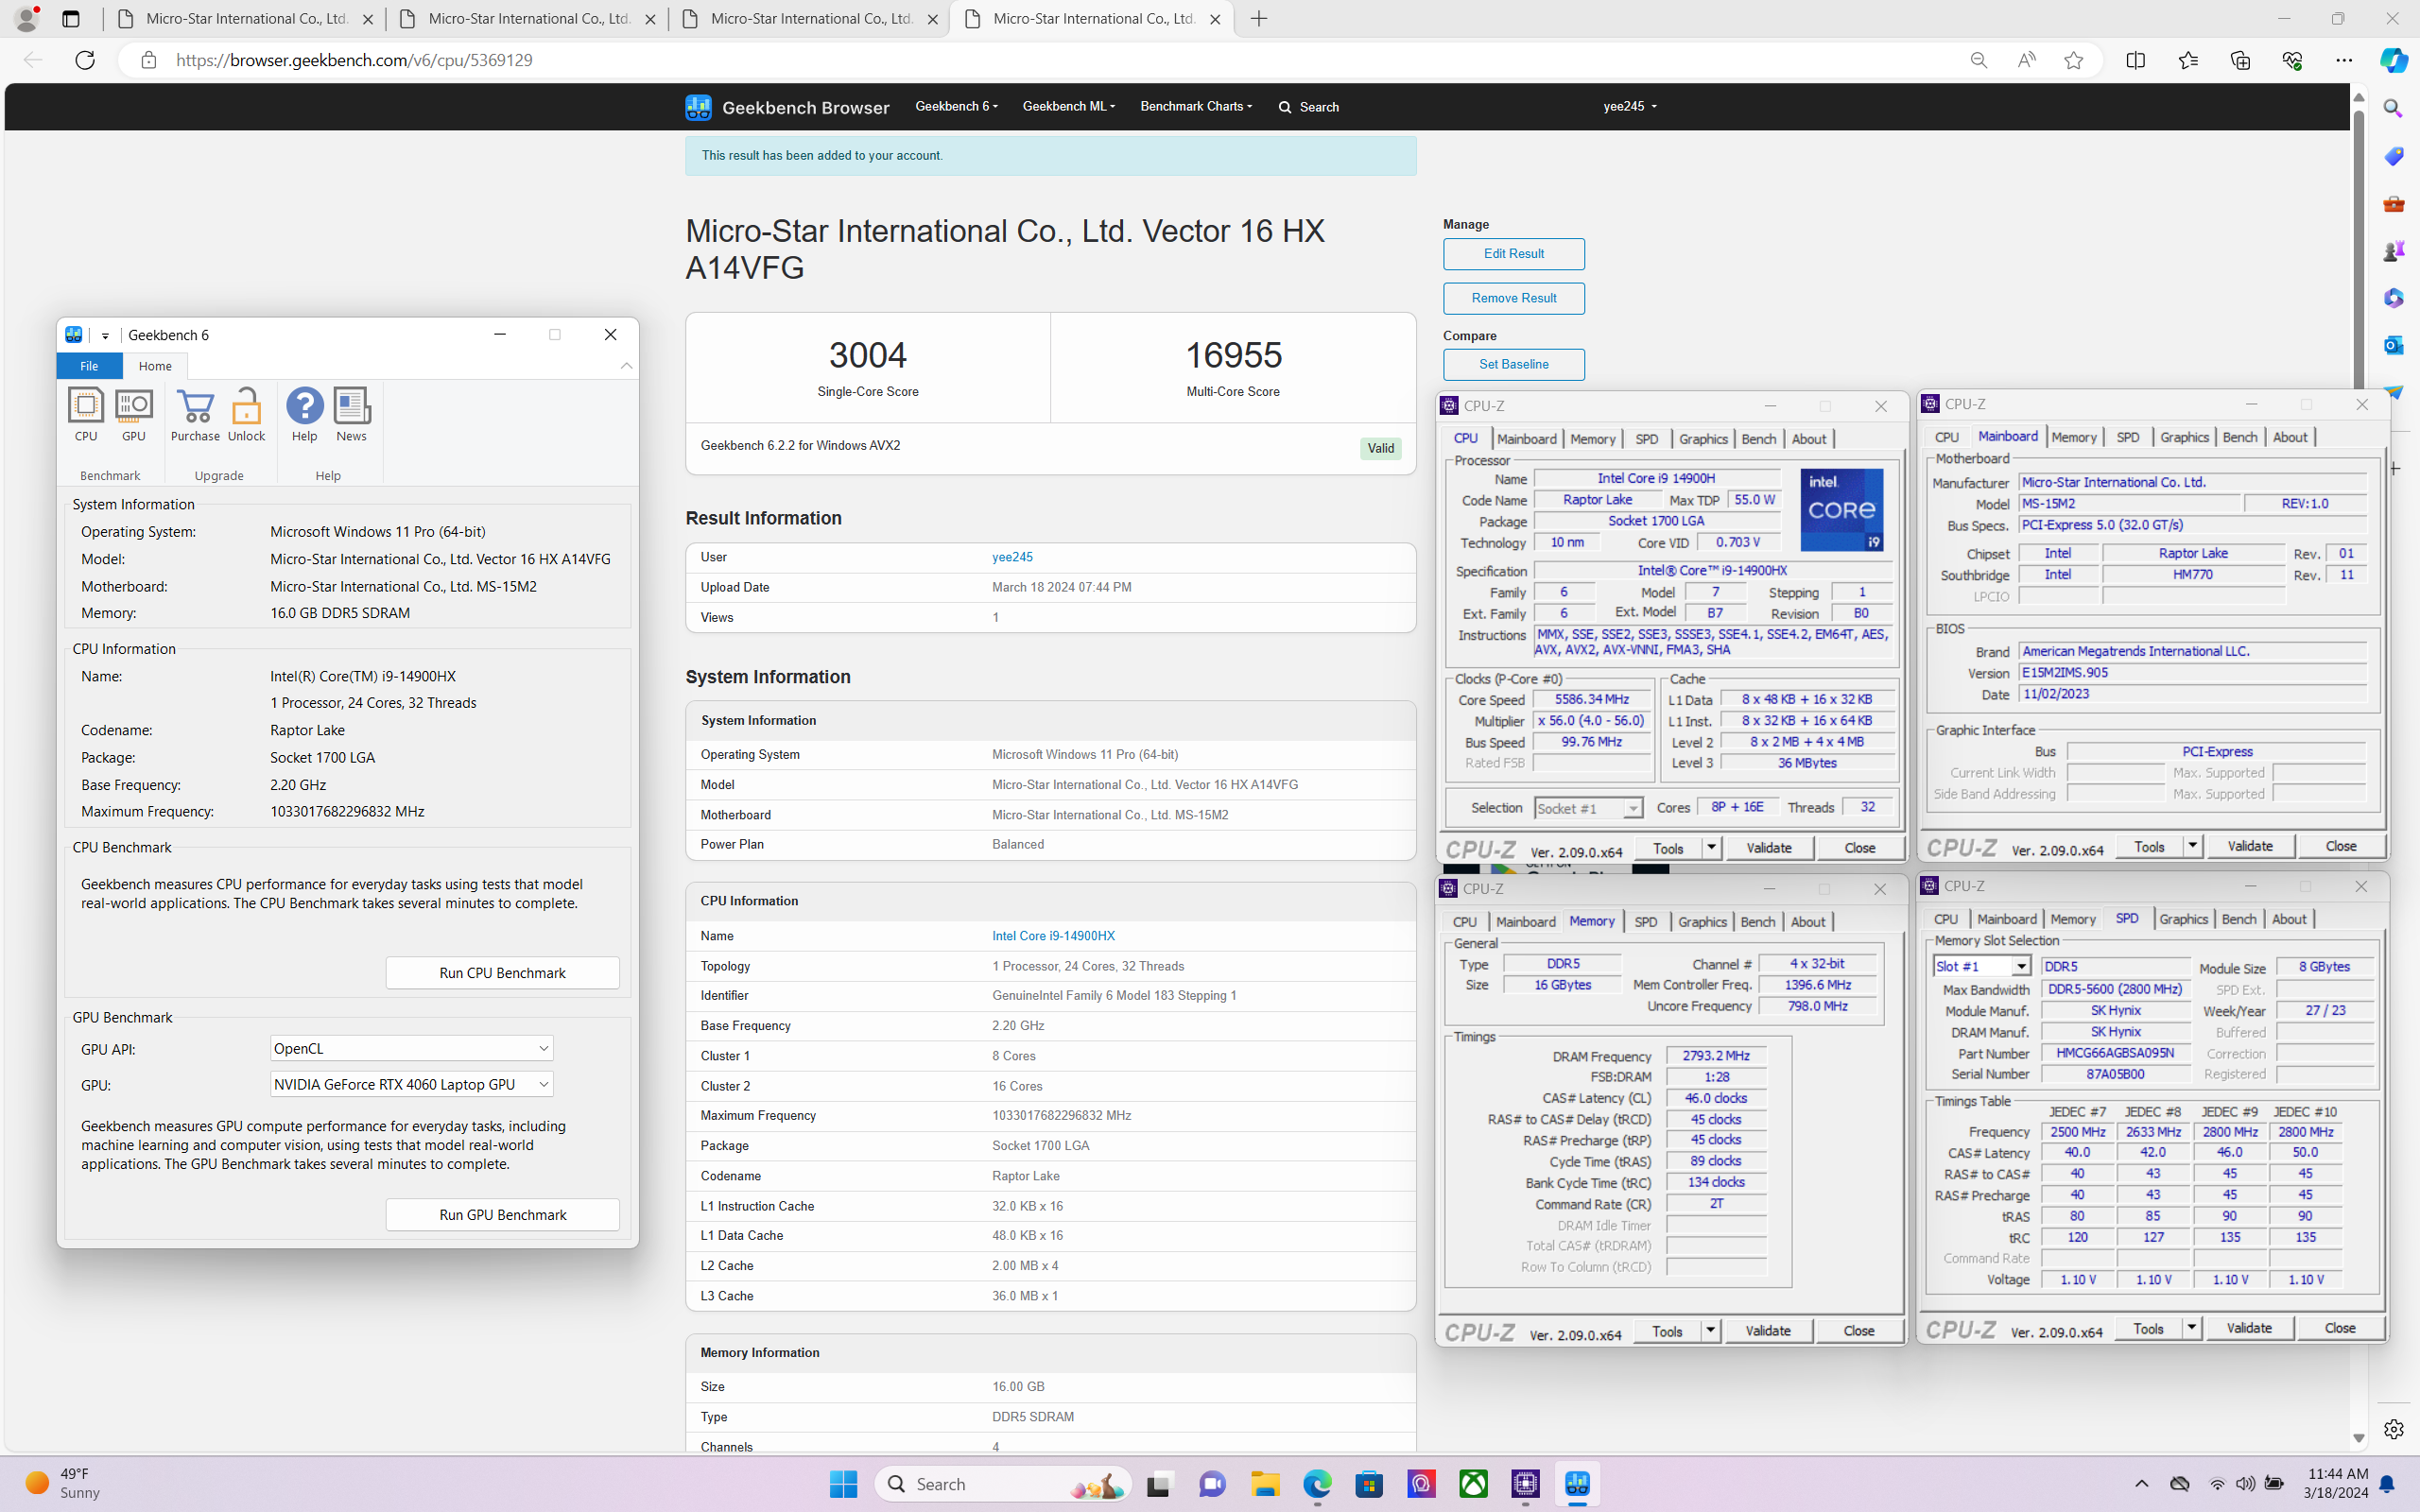Select About tab in CPU-Z SPD window
Viewport: 2420px width, 1512px height.
coord(2289,919)
